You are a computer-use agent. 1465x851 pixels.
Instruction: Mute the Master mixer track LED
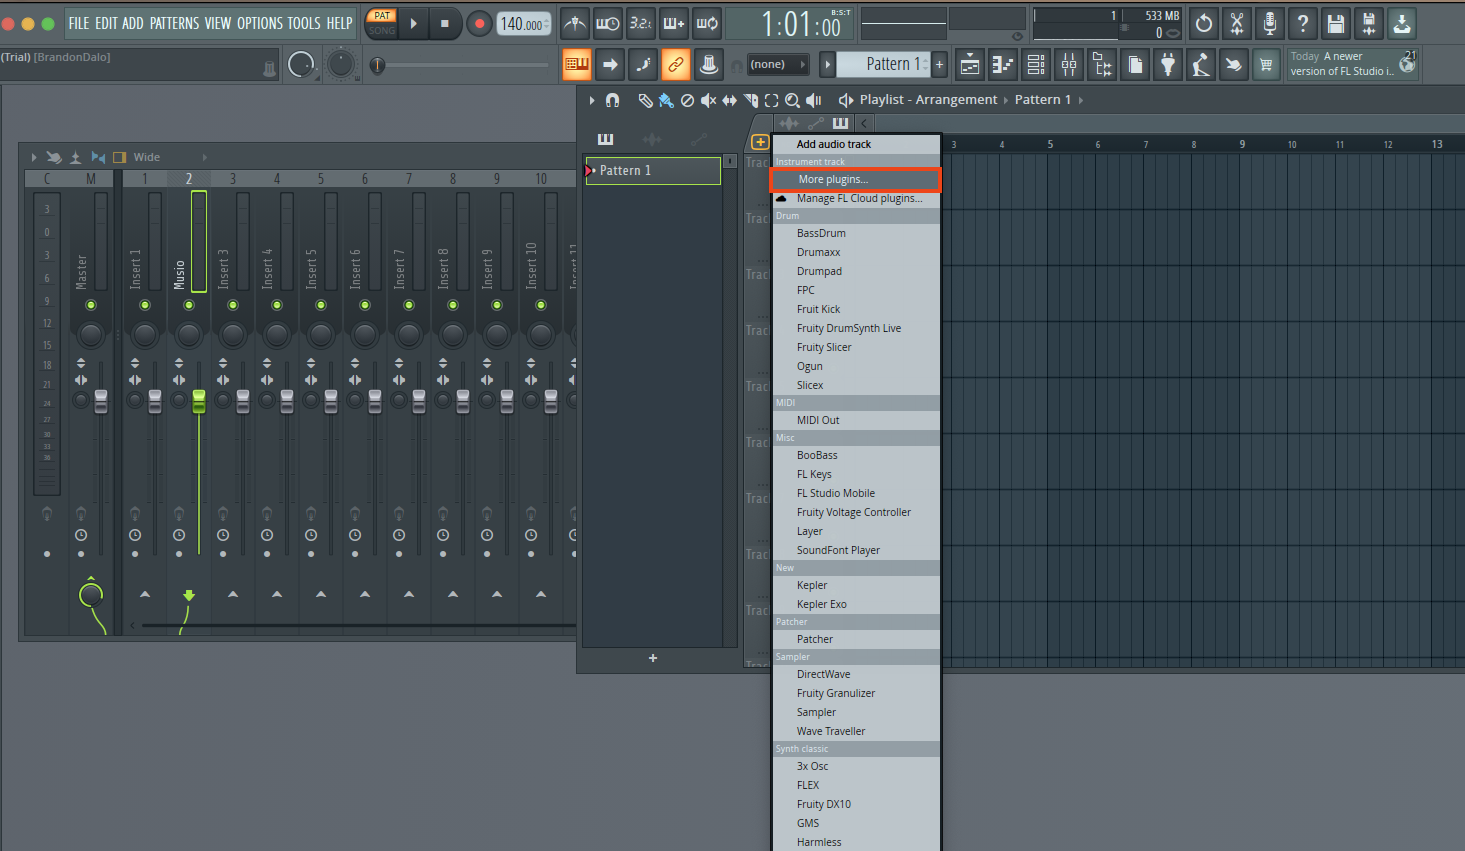pos(91,305)
